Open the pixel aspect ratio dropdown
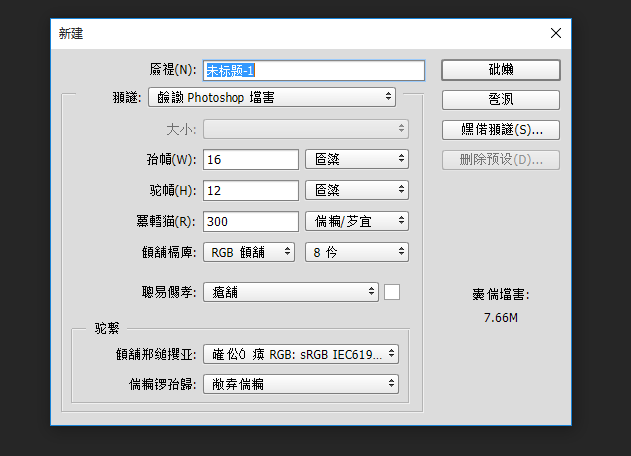The image size is (631, 456). [x=301, y=384]
